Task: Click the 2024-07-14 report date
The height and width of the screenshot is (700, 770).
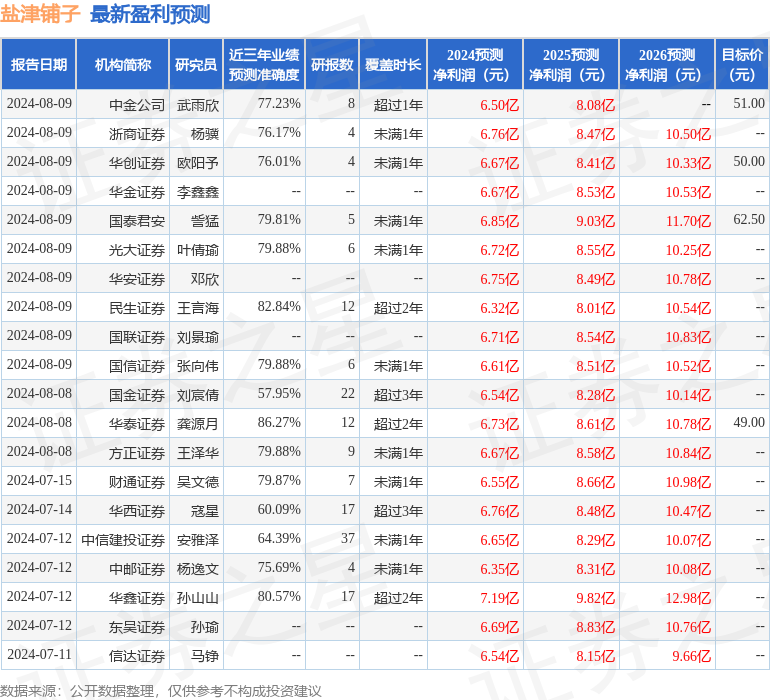Action: 39,509
